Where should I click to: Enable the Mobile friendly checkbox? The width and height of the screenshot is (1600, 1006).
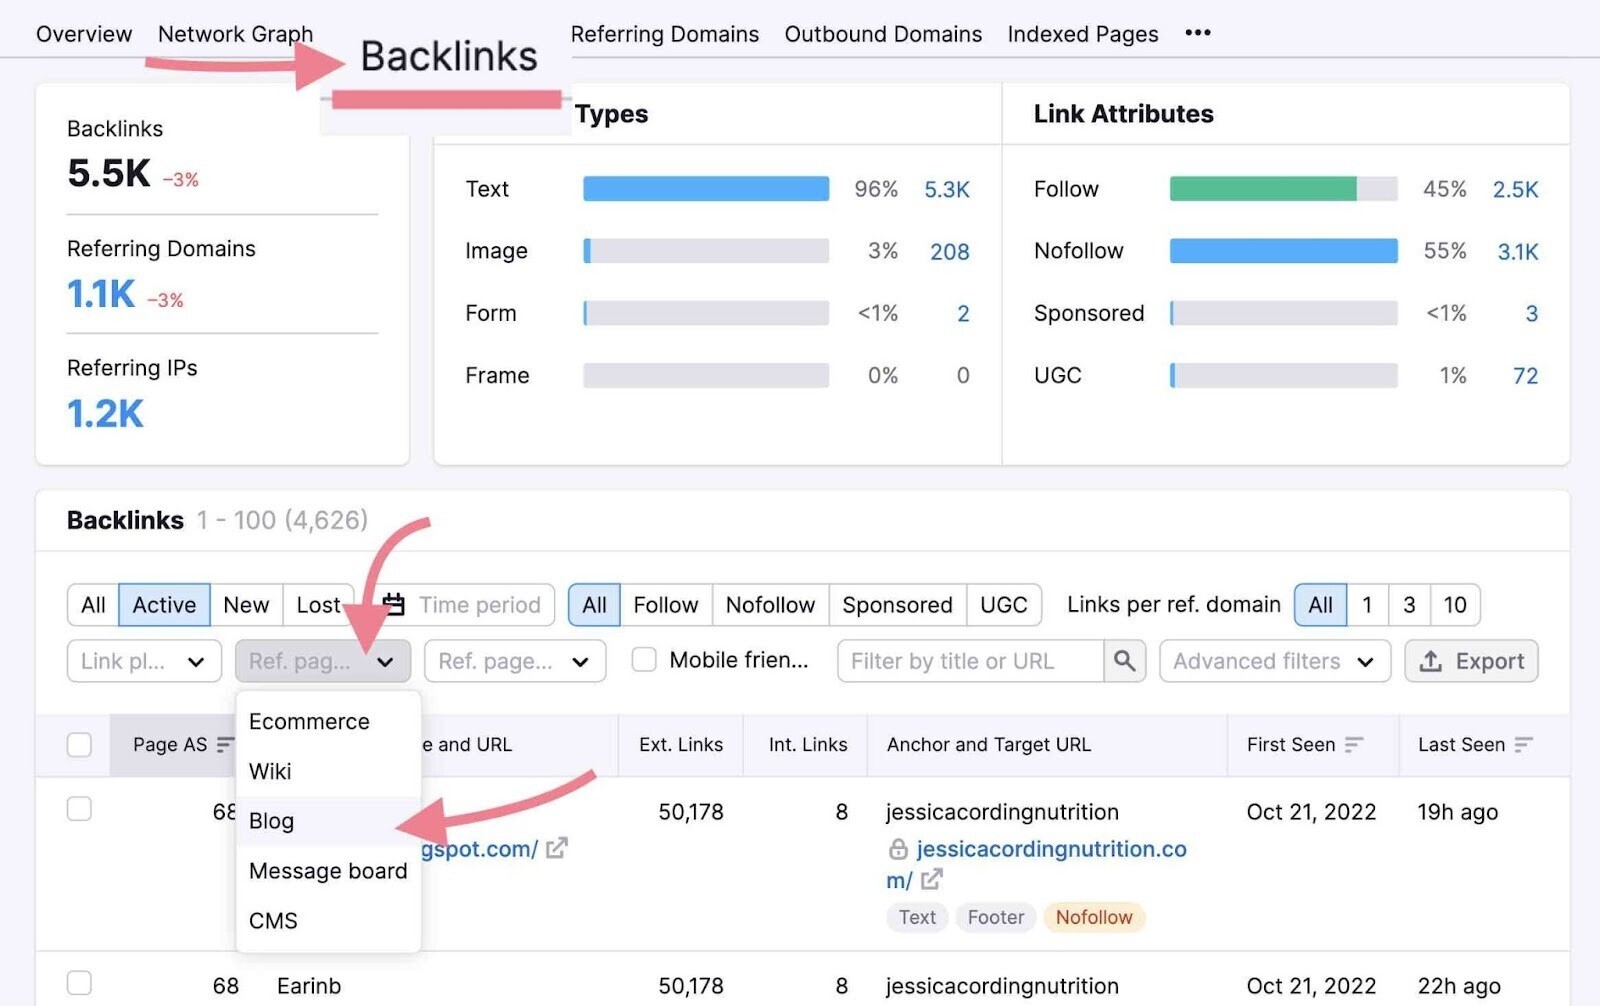click(645, 660)
